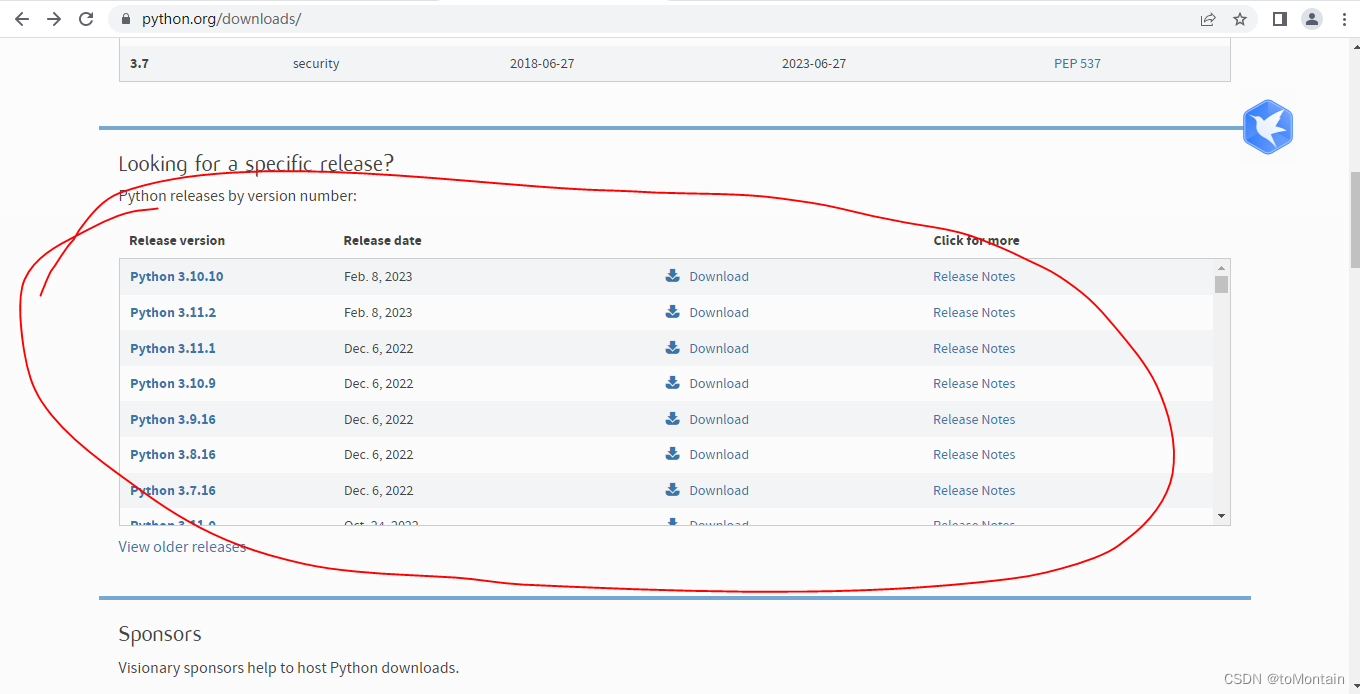
Task: Read Release Notes for Python 3.10.10
Action: click(974, 276)
